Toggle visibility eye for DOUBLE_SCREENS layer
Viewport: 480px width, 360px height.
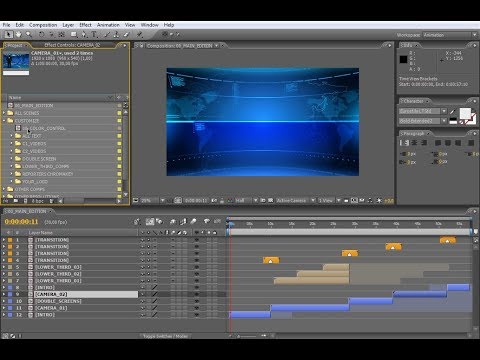[x=197, y=301]
